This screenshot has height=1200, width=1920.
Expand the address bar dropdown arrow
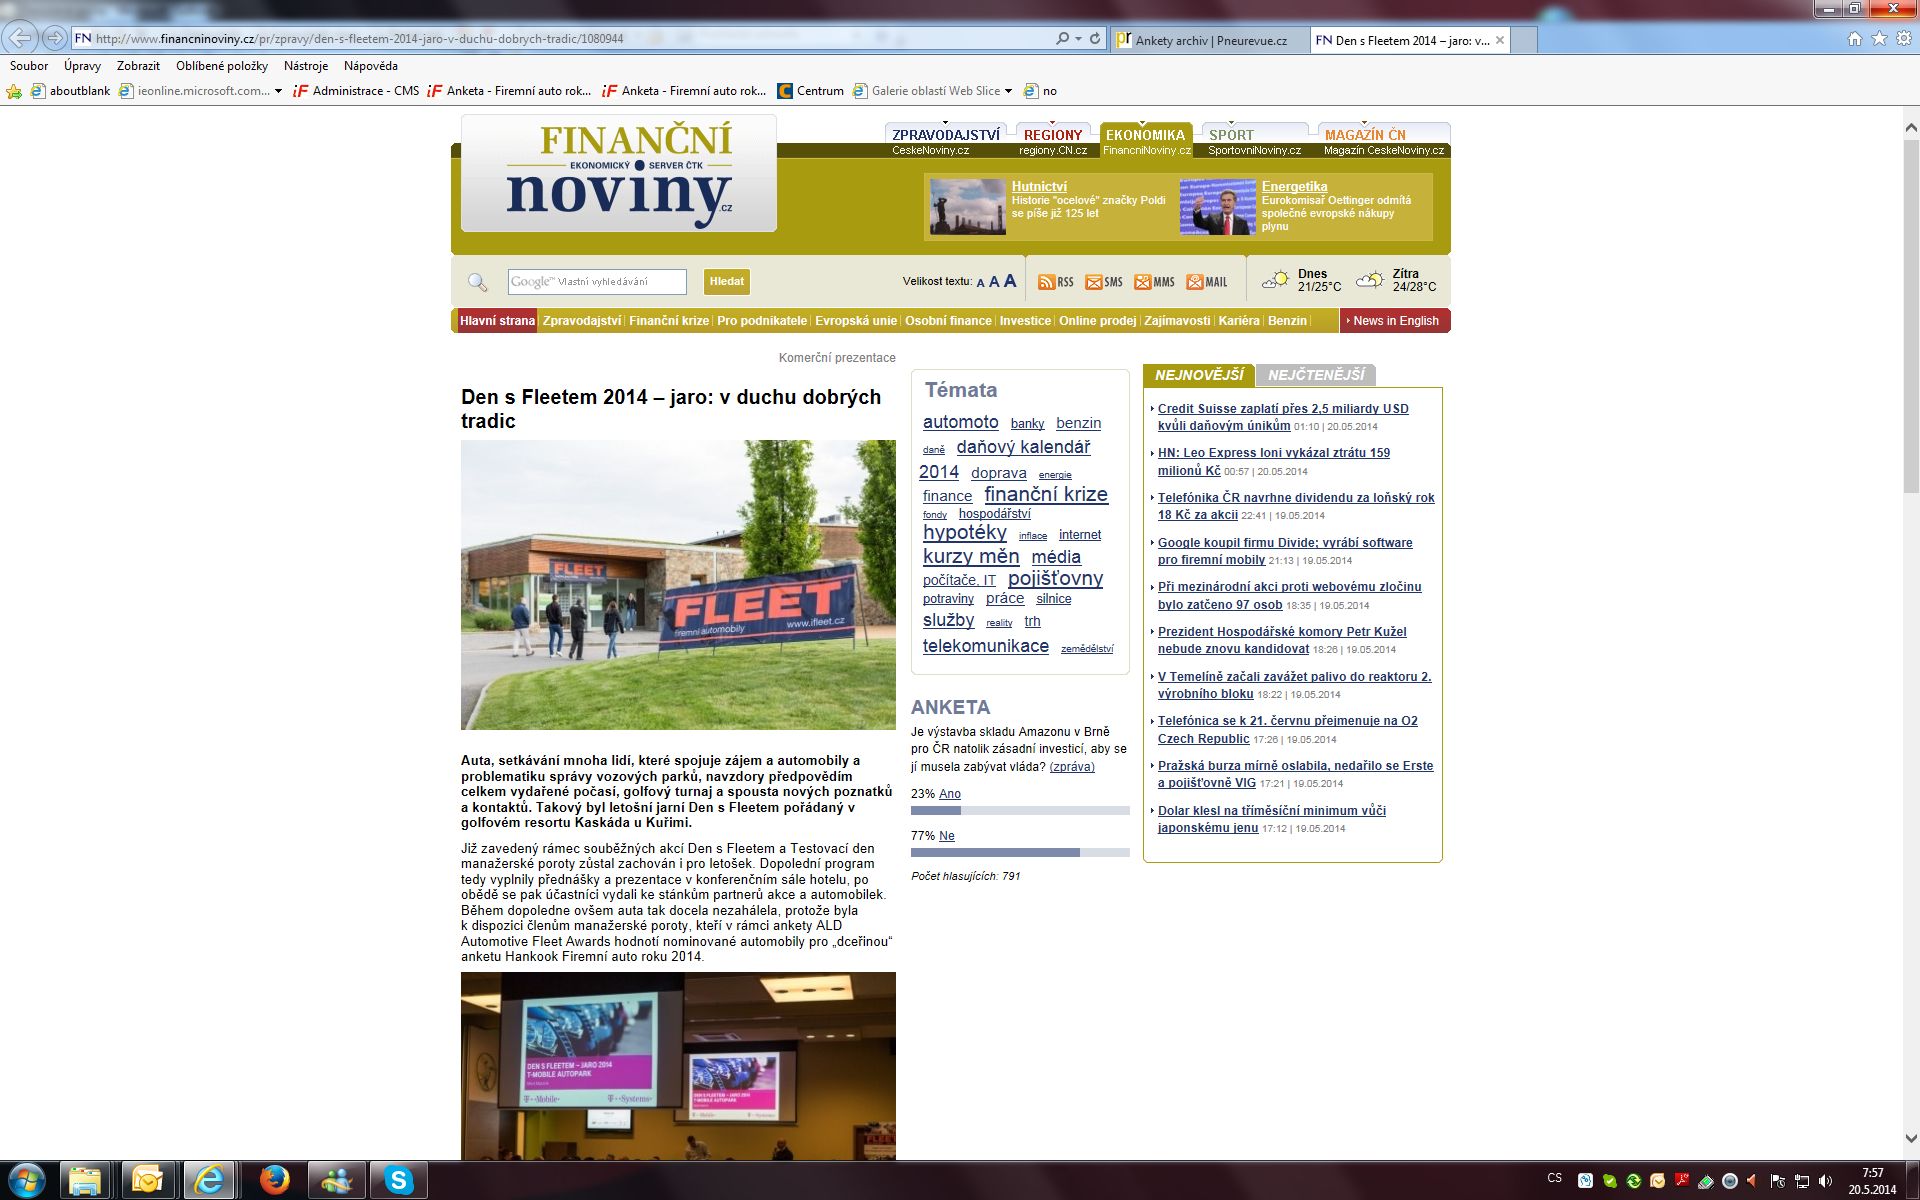click(x=1078, y=39)
